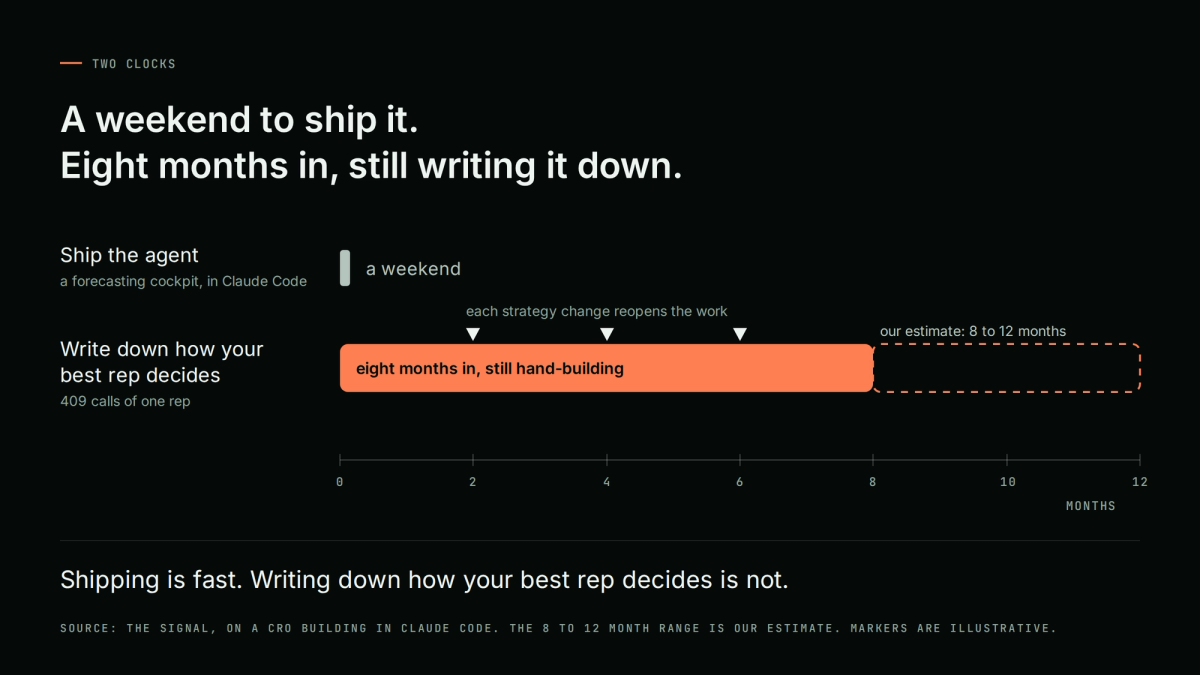Click the 0 tick label on axis

pyautogui.click(x=340, y=482)
